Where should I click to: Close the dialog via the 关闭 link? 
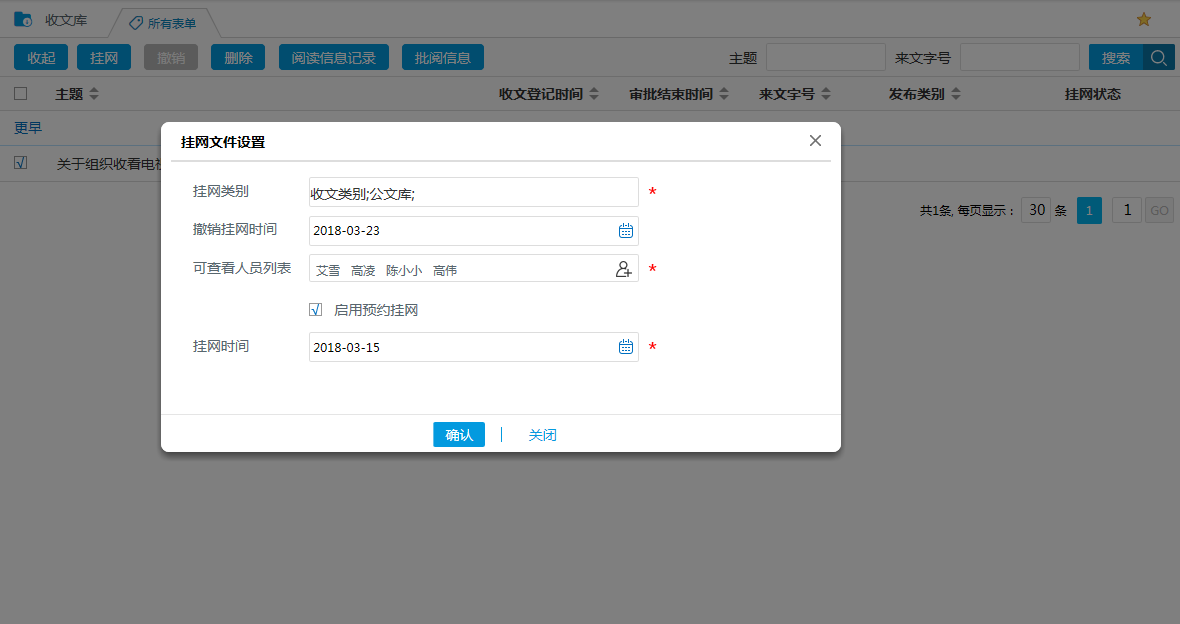point(543,434)
